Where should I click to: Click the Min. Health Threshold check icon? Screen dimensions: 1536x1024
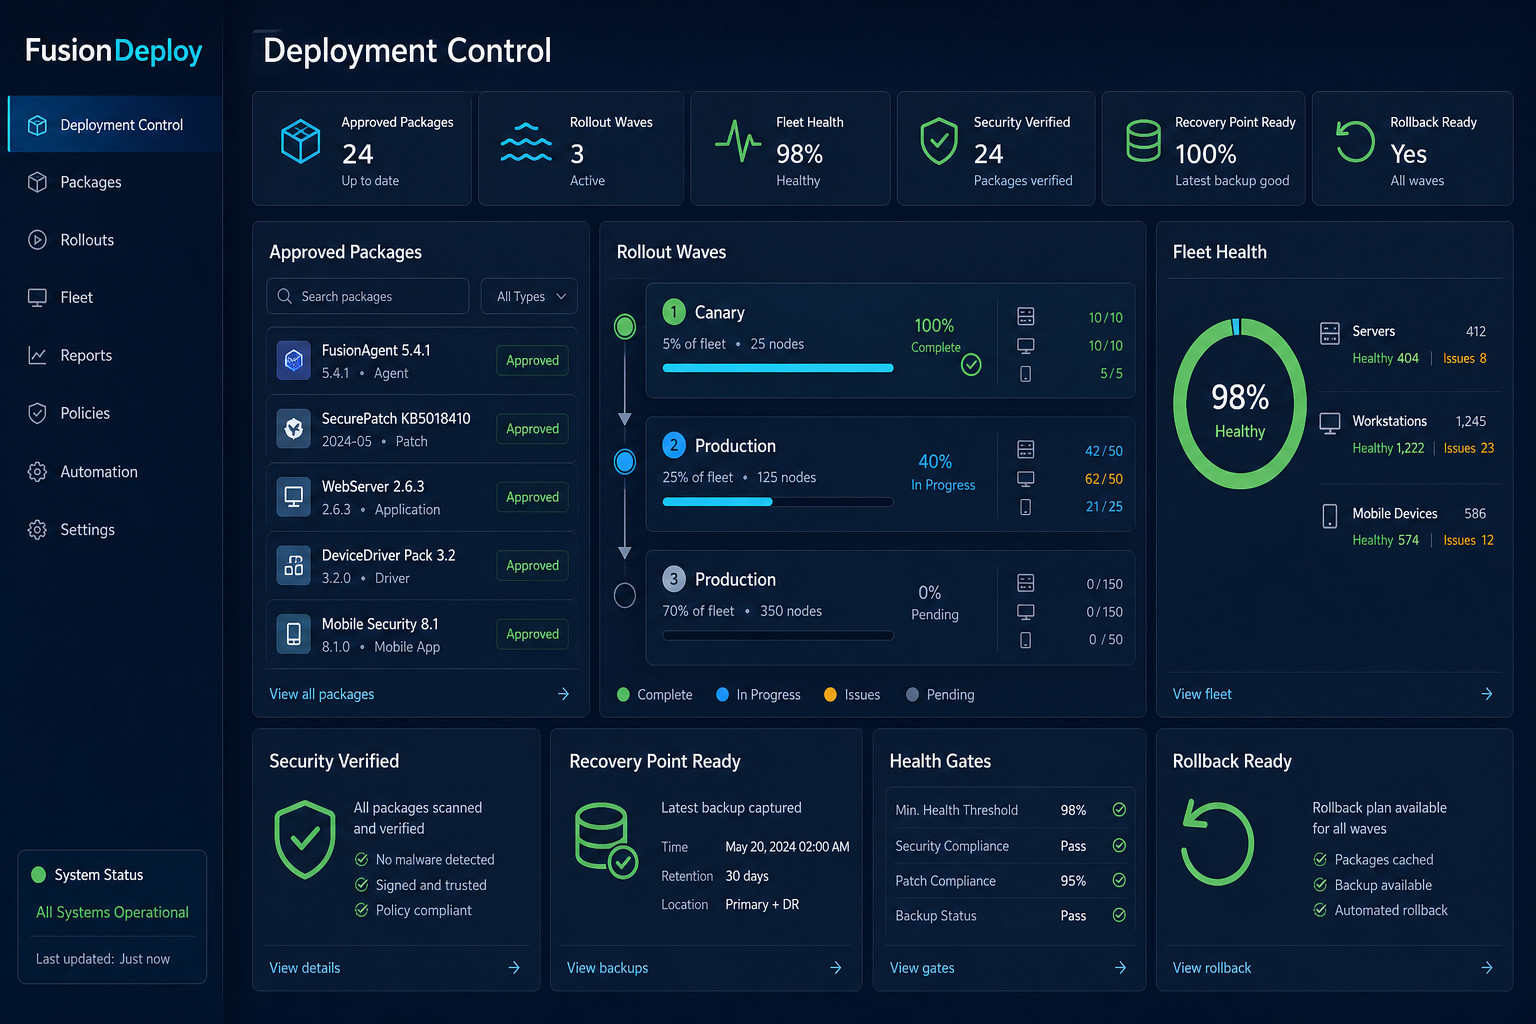tap(1119, 810)
